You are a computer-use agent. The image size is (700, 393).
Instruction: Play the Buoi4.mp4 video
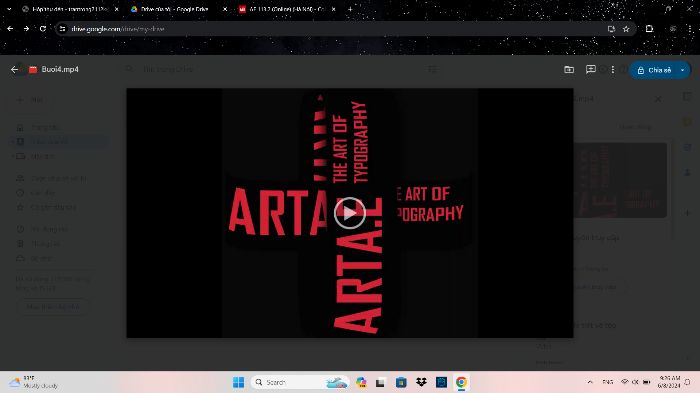coord(350,213)
